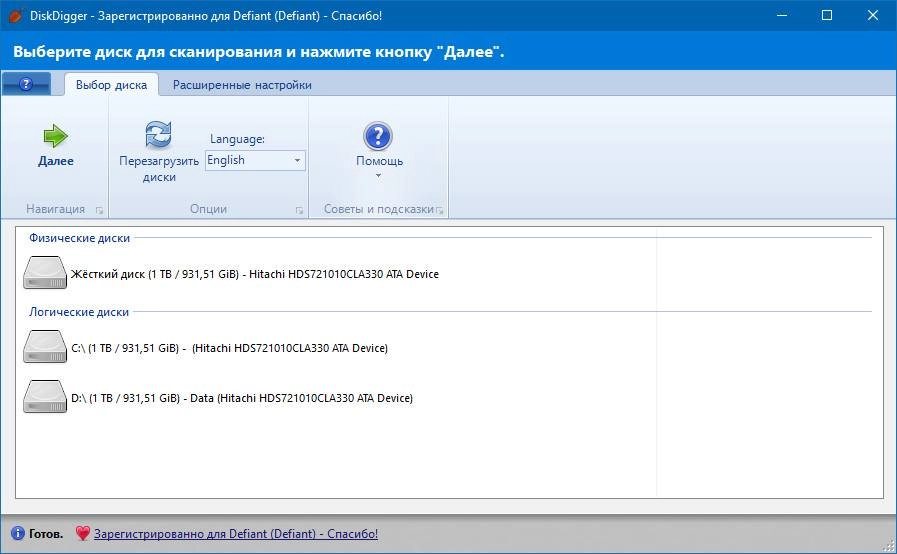
Task: Click the green Далее arrow icon
Action: coord(55,136)
